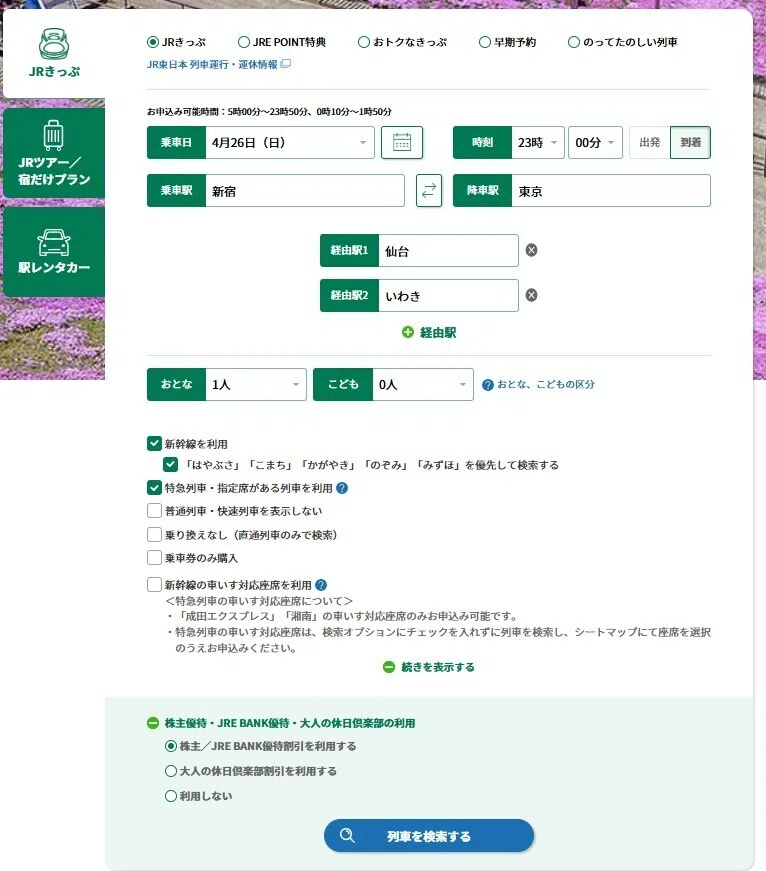Switch time mode to 到着
The height and width of the screenshot is (871, 766).
tap(690, 143)
